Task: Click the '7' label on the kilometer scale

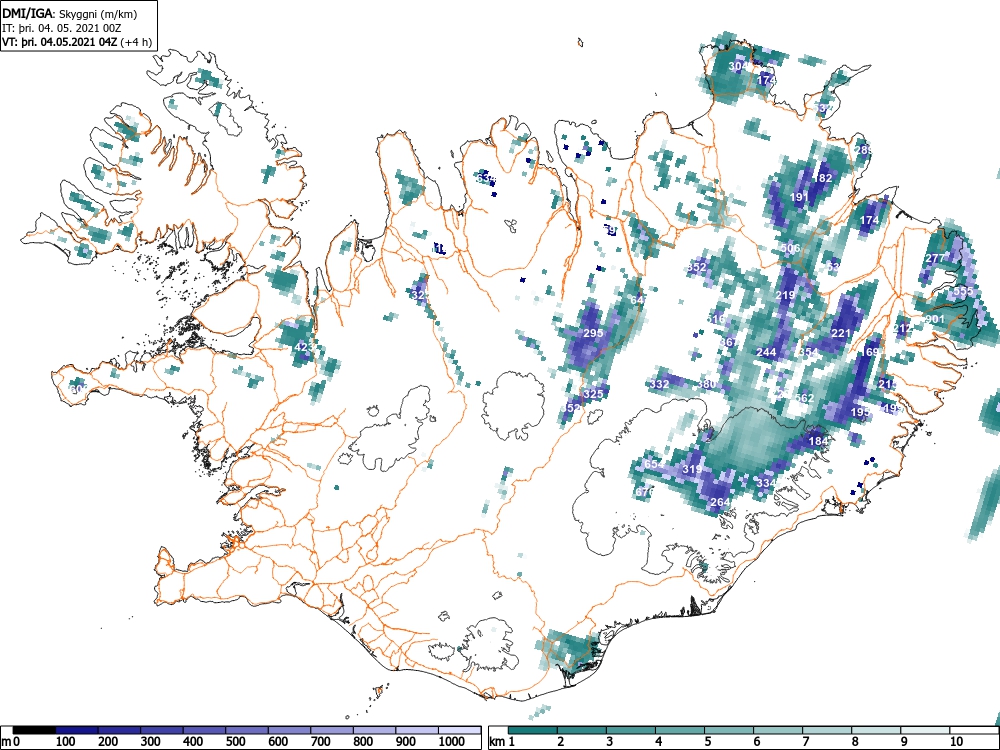Action: pyautogui.click(x=805, y=742)
